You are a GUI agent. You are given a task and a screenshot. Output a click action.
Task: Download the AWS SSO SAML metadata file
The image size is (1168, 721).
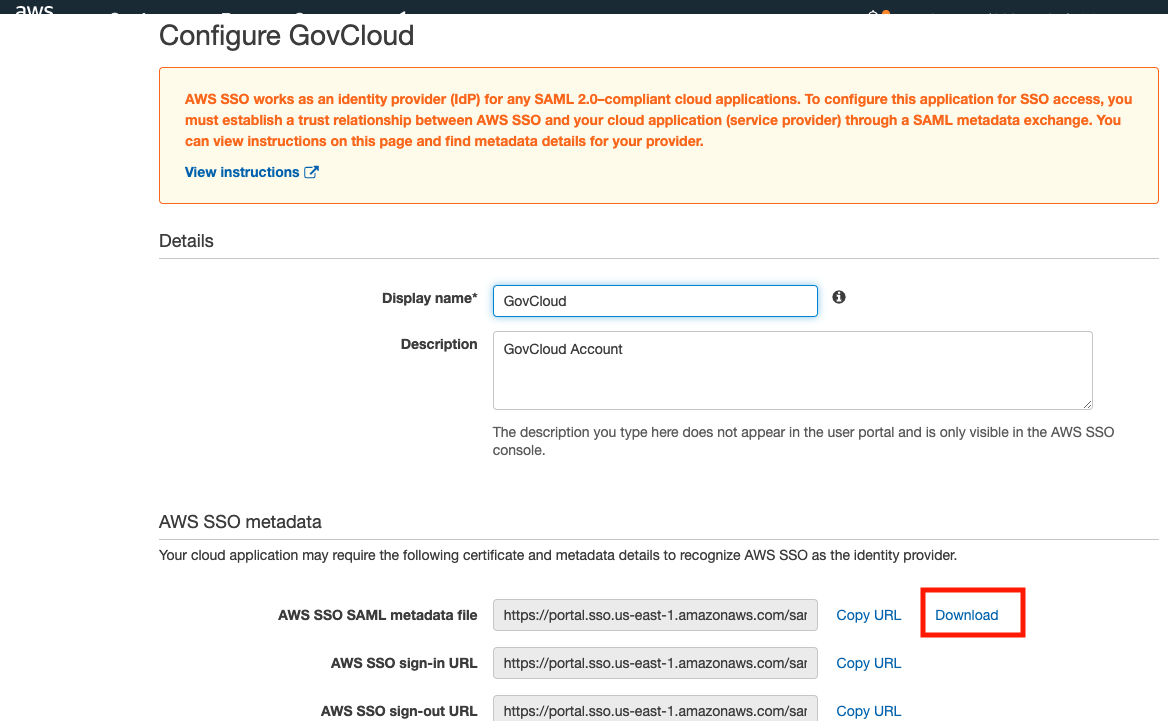[x=966, y=615]
